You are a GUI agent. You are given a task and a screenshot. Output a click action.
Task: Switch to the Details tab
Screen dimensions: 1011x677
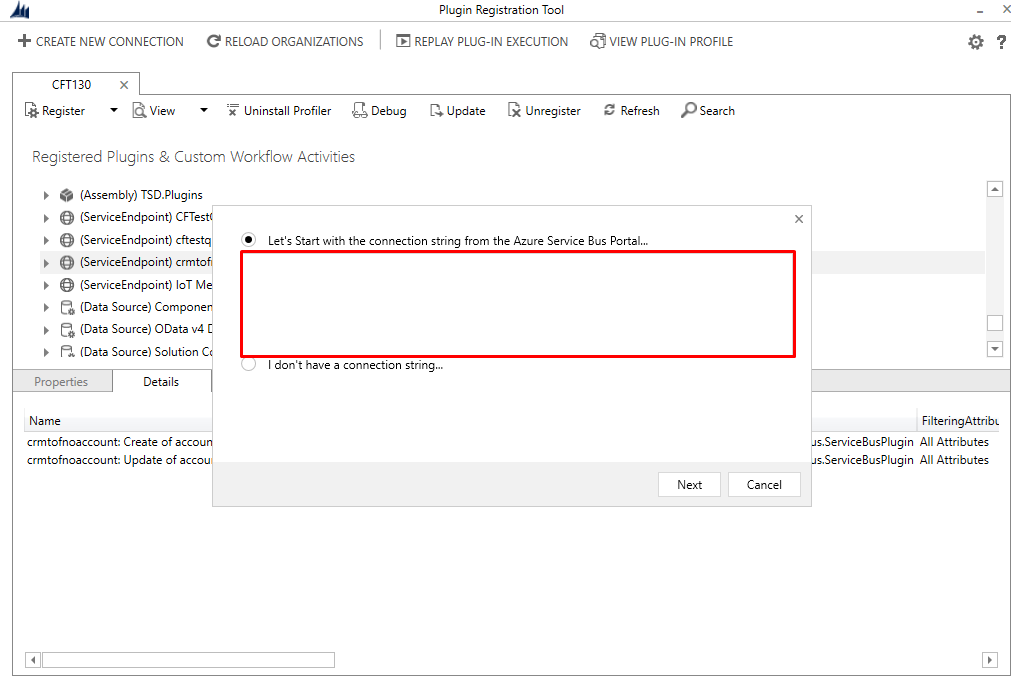click(x=161, y=382)
